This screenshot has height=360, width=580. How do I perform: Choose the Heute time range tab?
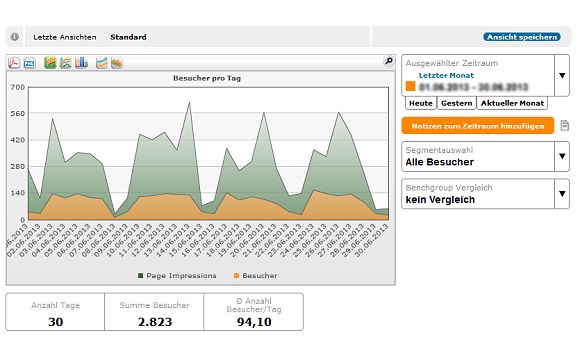[x=421, y=103]
